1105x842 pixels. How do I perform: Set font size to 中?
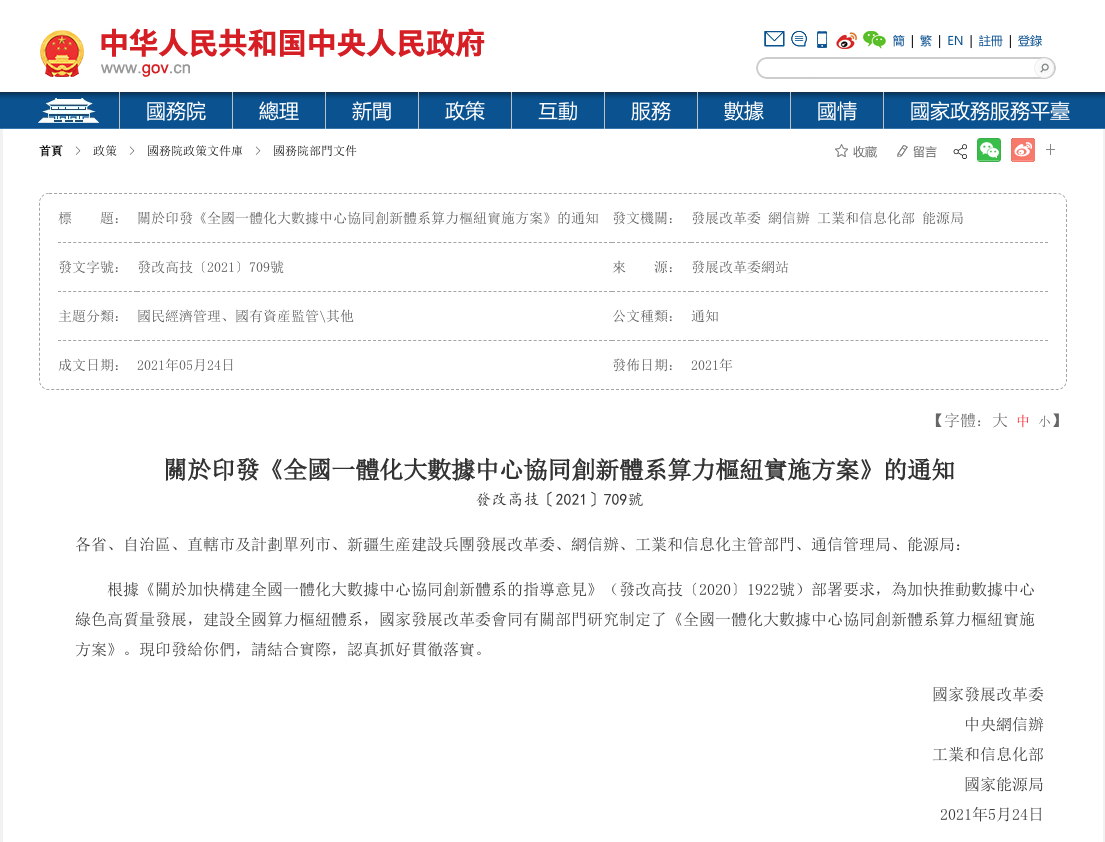(1023, 421)
